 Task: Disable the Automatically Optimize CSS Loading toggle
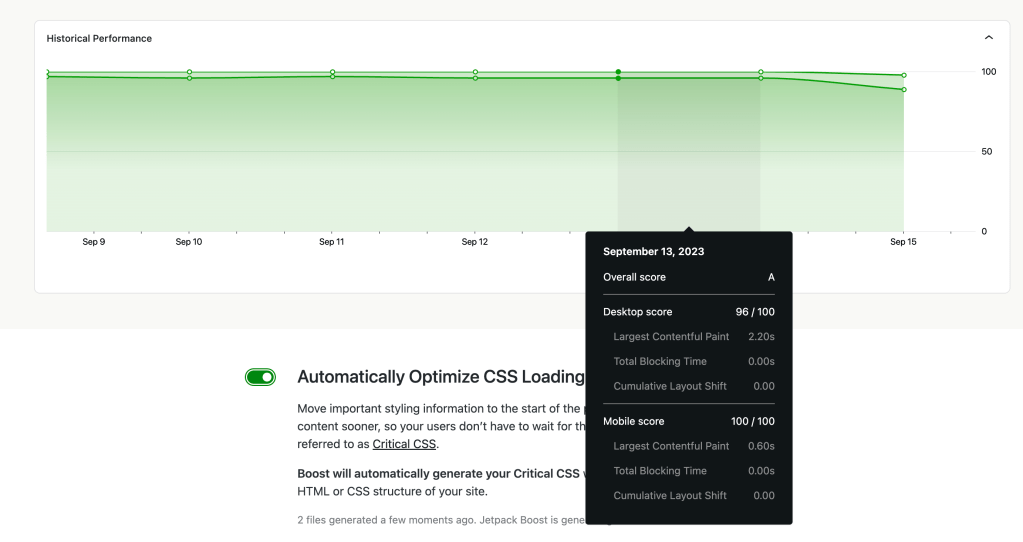[260, 377]
